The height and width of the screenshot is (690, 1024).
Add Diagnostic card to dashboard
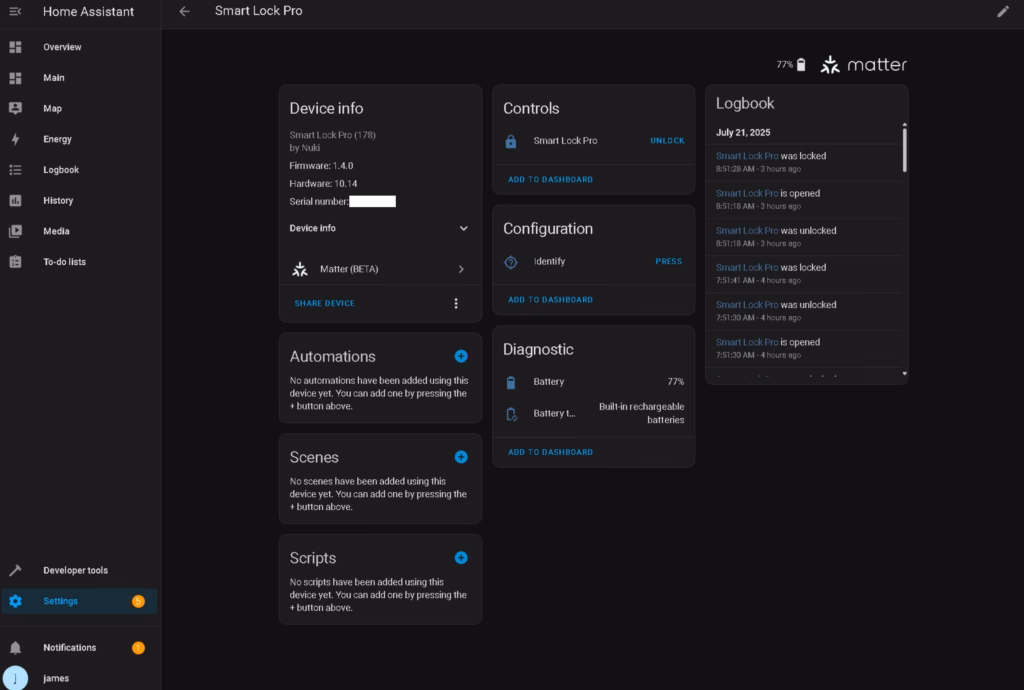(550, 452)
